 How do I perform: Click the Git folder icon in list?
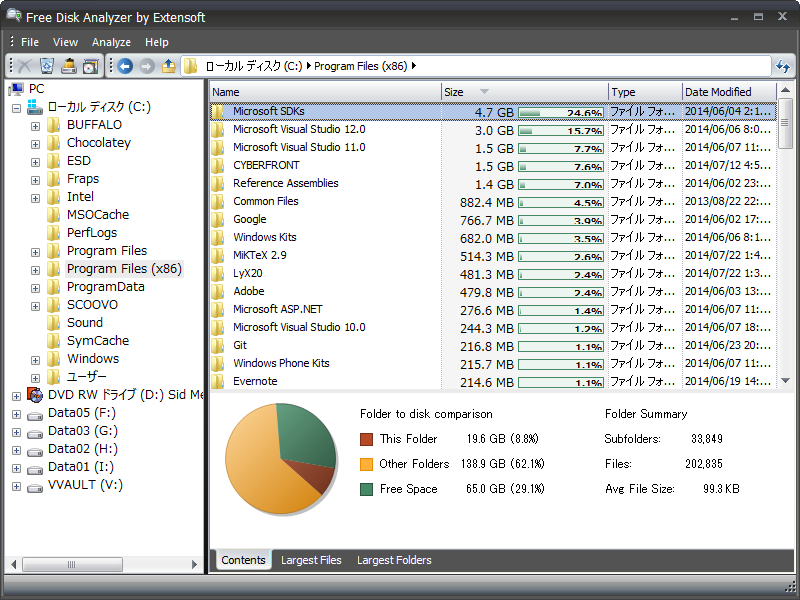pyautogui.click(x=218, y=345)
